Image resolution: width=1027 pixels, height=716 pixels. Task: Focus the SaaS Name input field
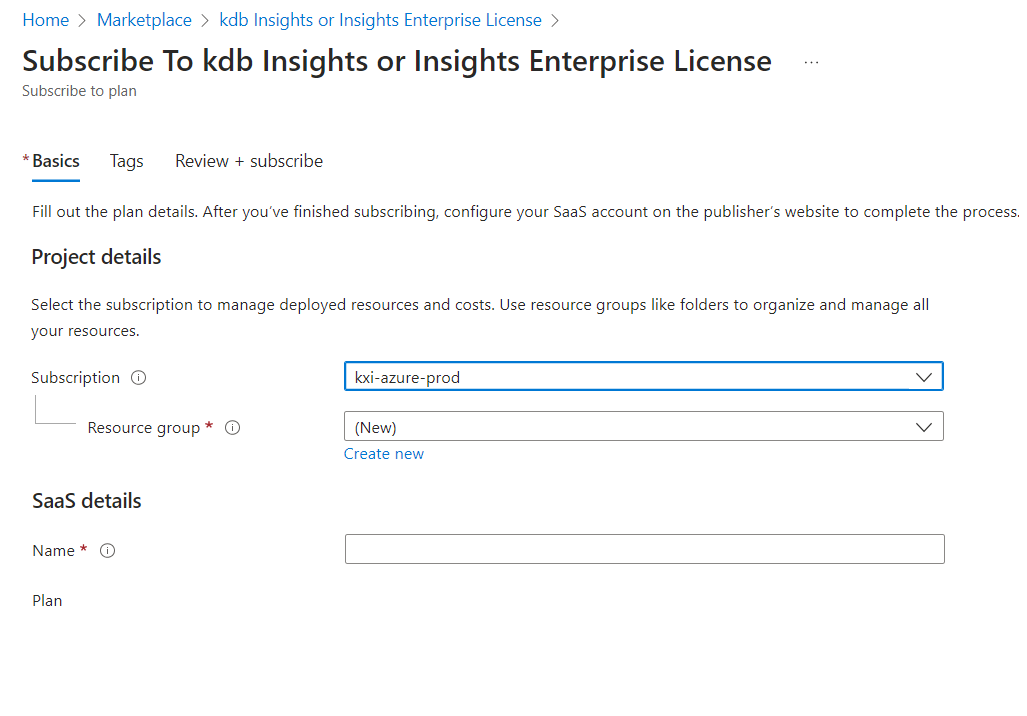(644, 549)
